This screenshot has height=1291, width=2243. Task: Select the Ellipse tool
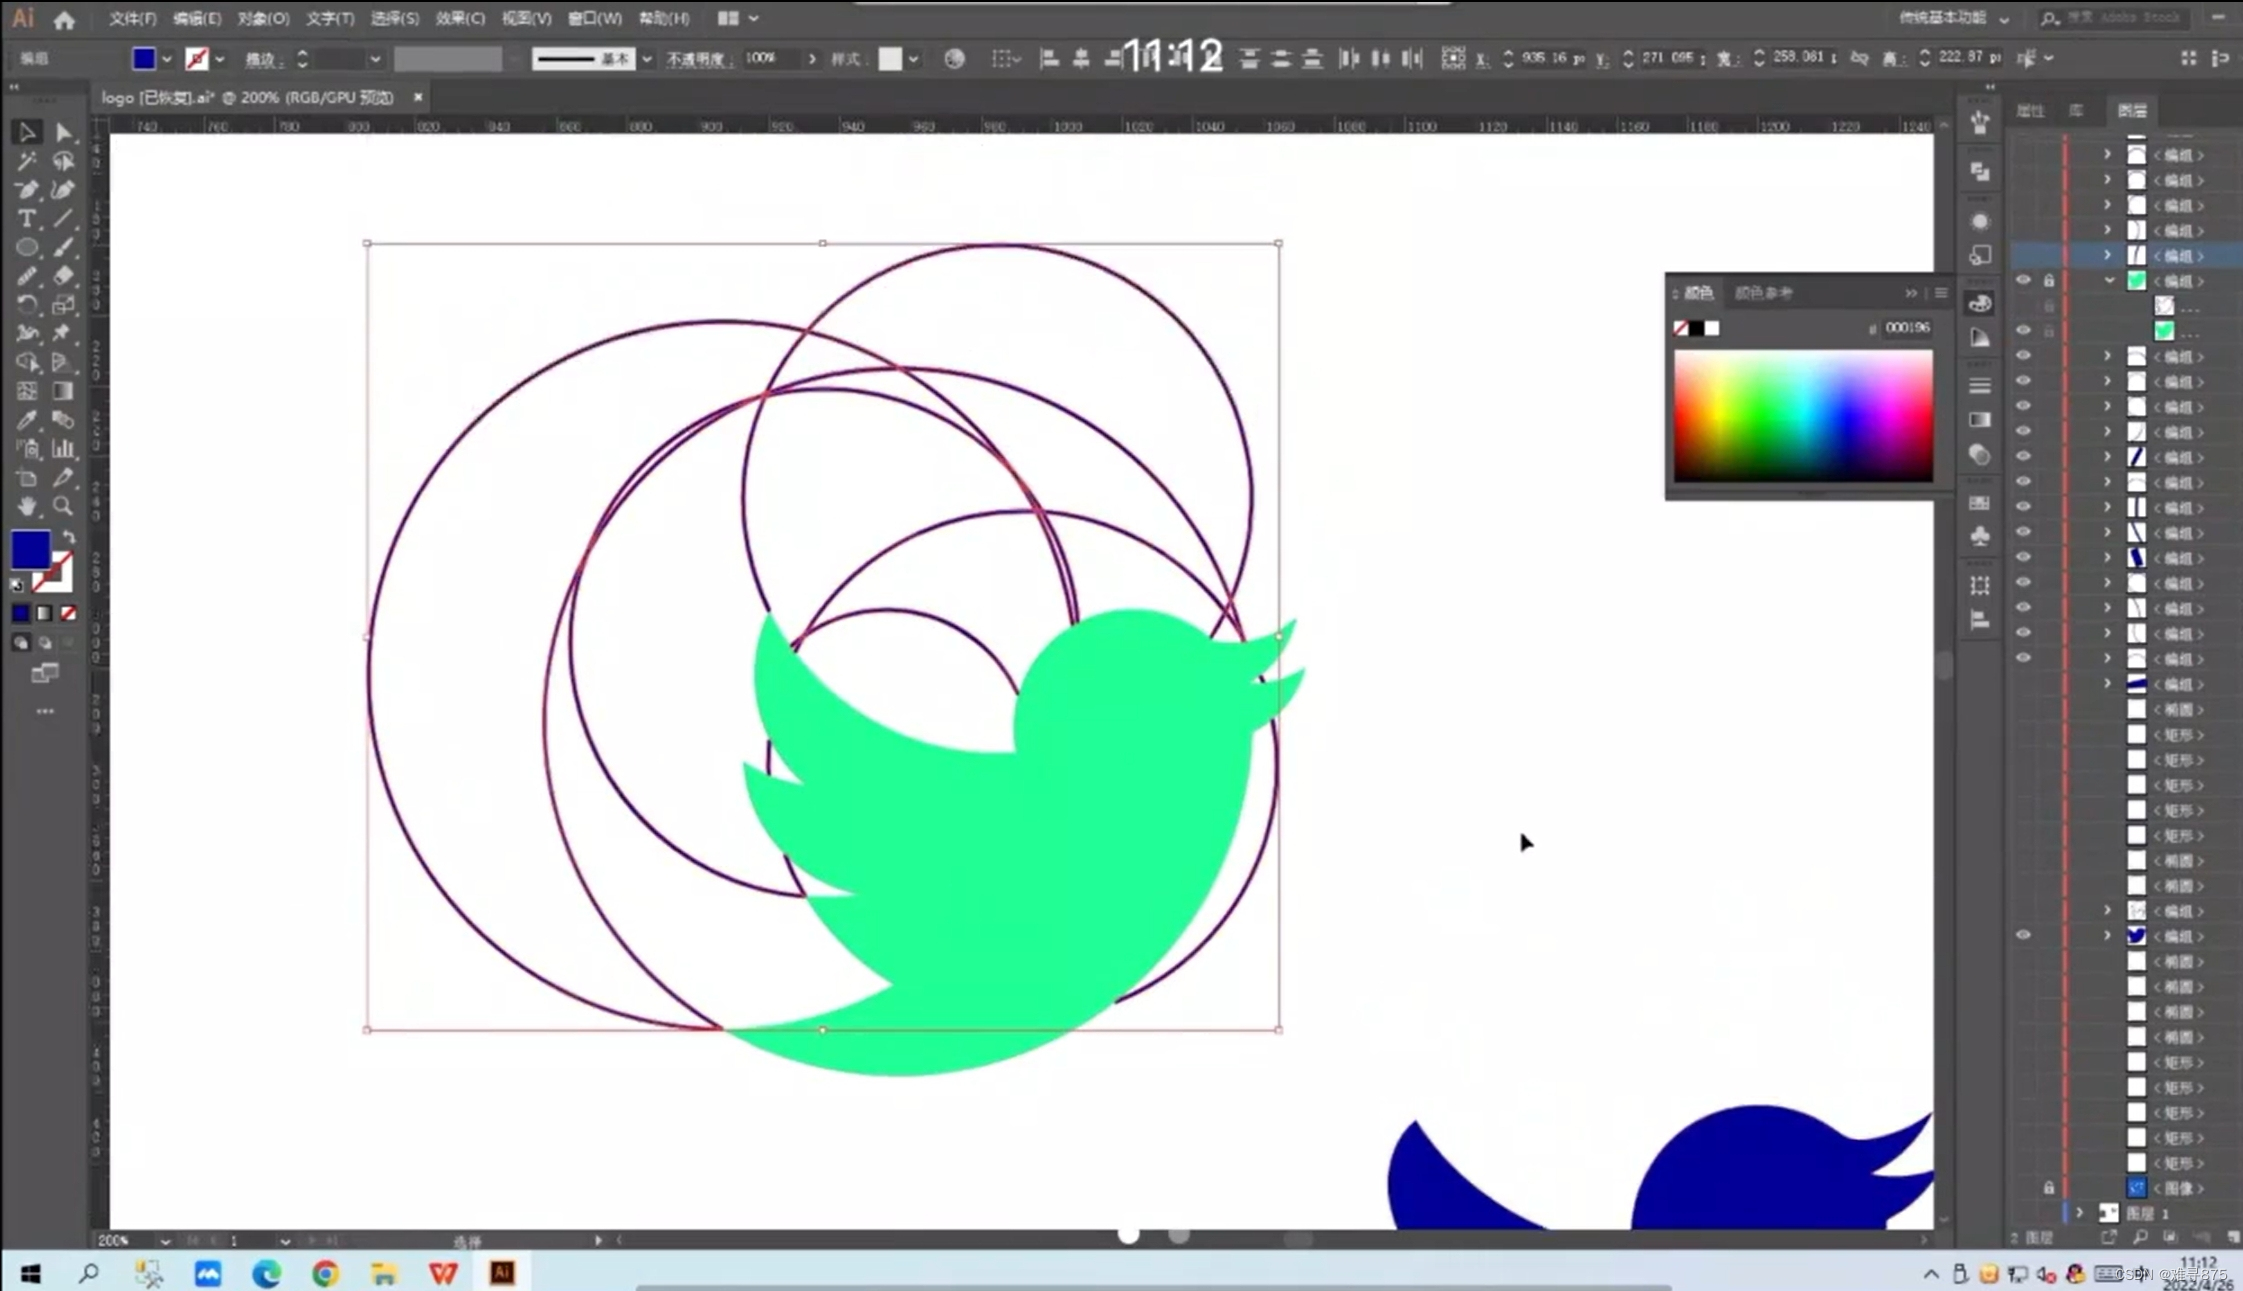click(27, 247)
